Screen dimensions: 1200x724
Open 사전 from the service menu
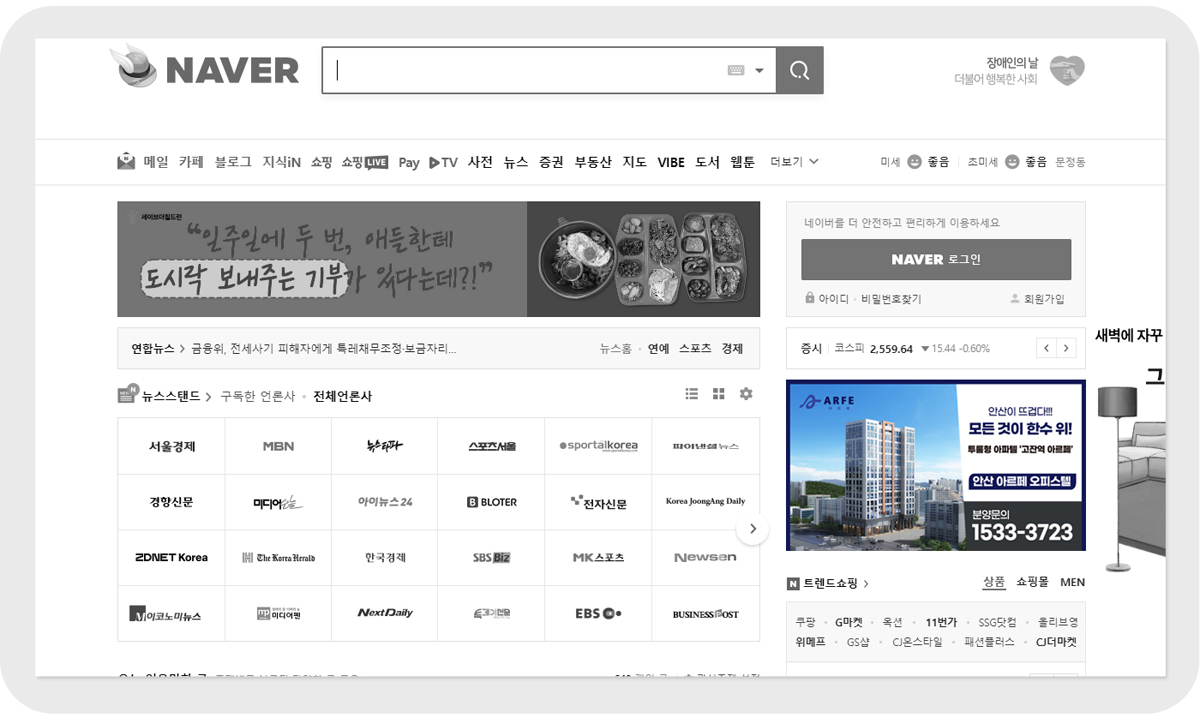480,162
